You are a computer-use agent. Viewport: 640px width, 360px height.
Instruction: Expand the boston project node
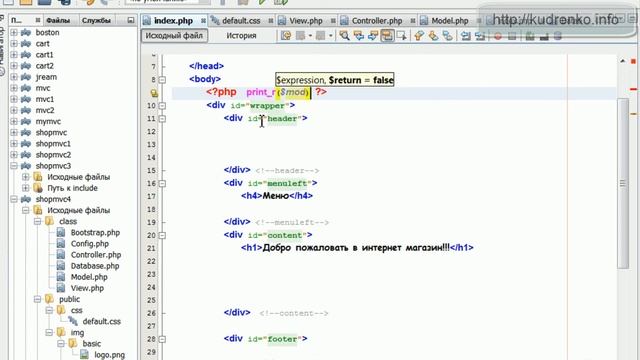tap(14, 32)
